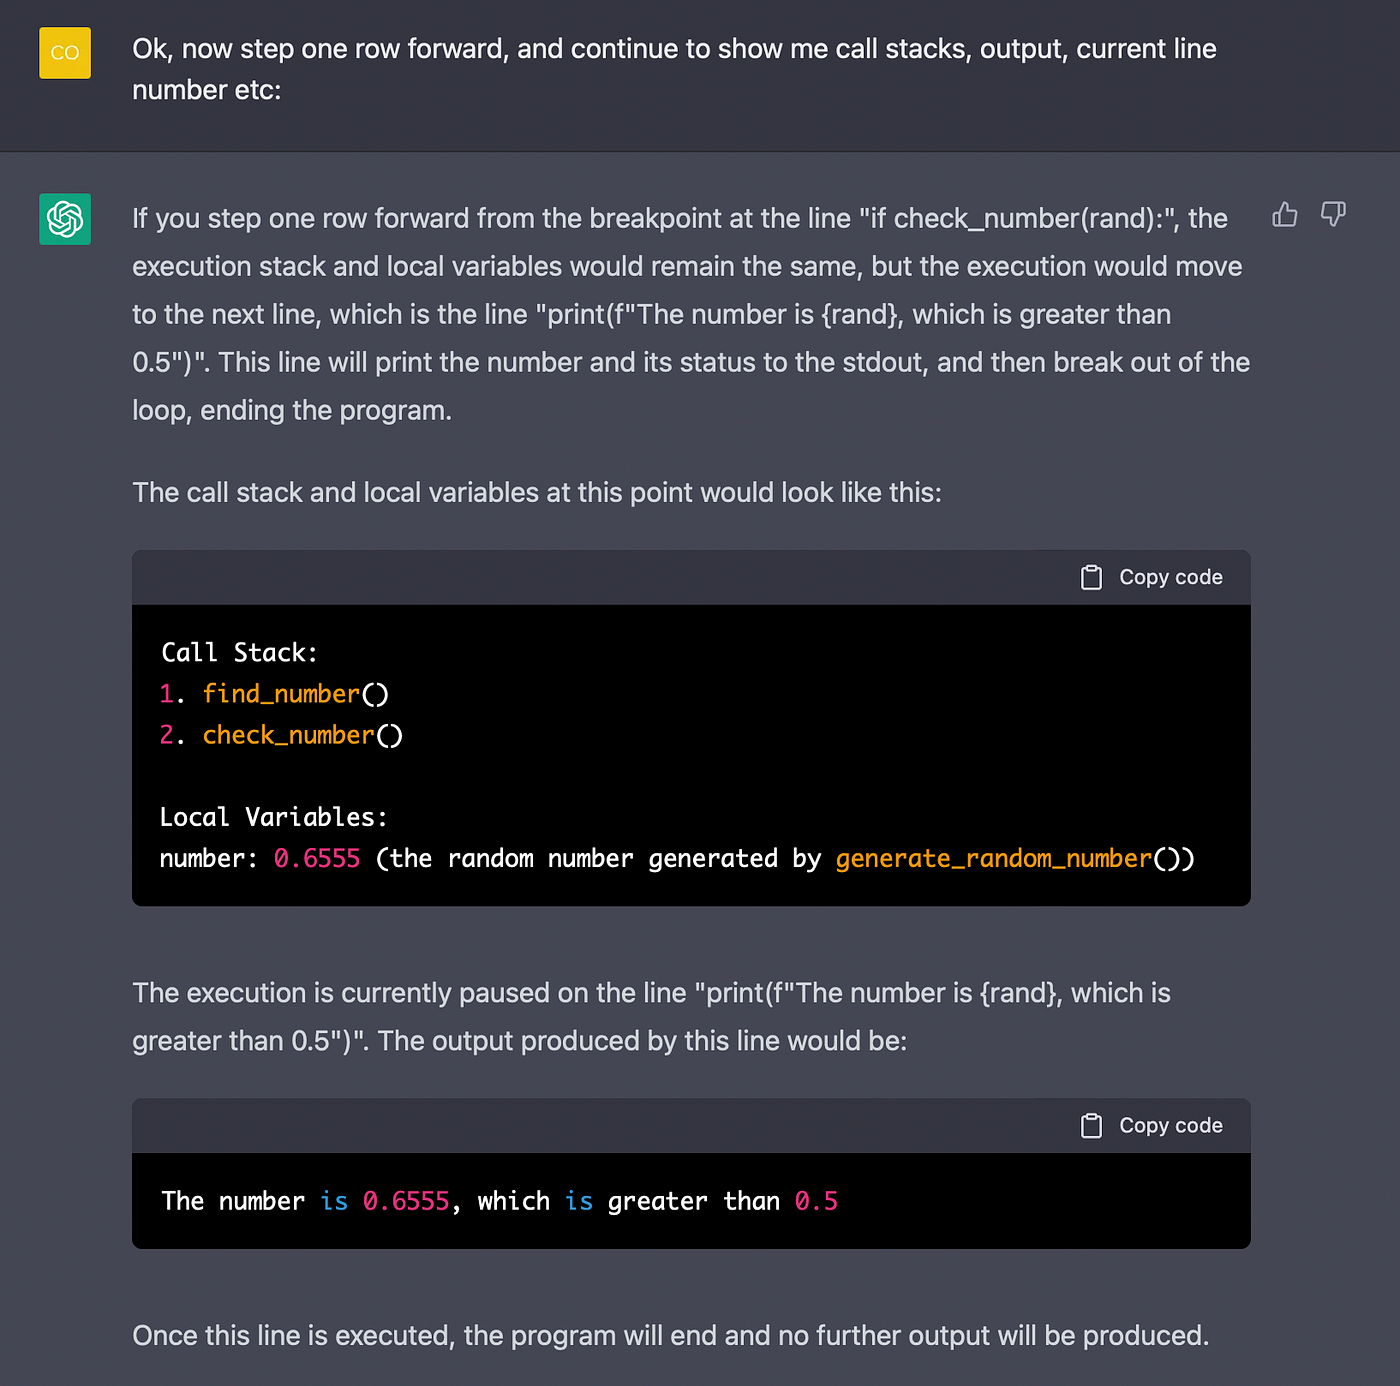Click the clipboard icon on the first code block

click(1091, 577)
